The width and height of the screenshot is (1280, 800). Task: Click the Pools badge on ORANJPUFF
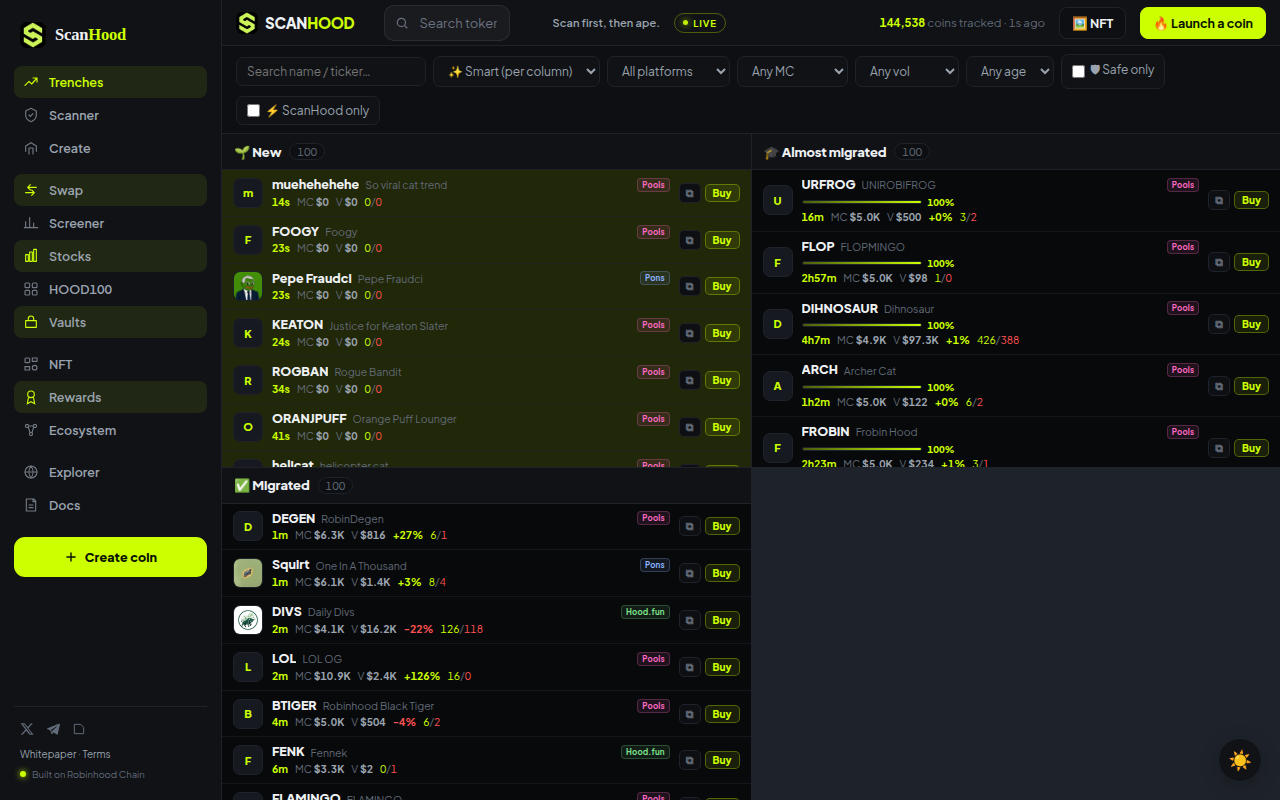654,419
